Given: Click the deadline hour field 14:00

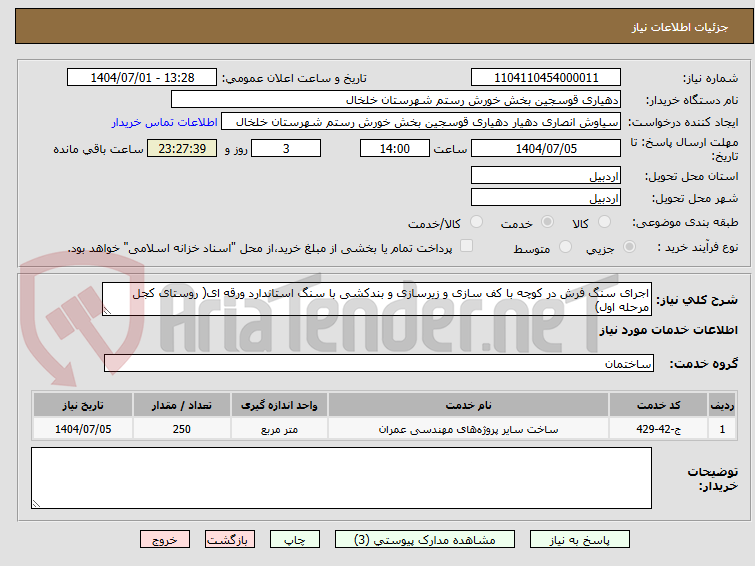Looking at the screenshot, I should click(x=395, y=148).
